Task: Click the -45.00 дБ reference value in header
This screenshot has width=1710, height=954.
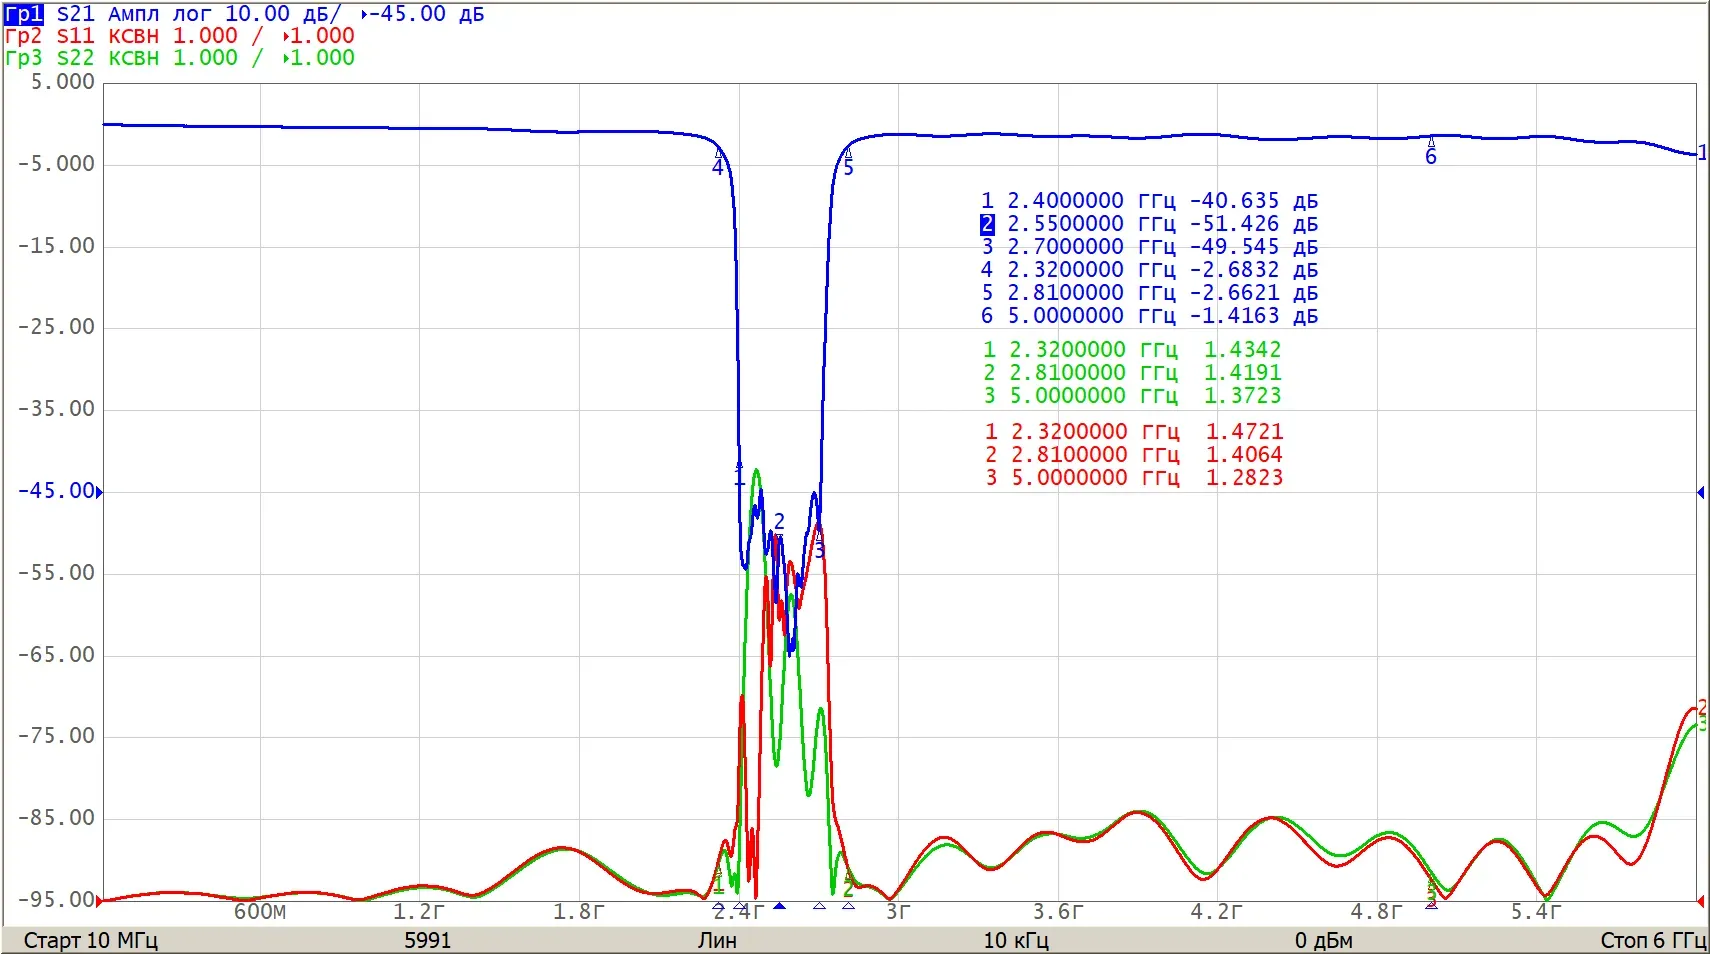Action: tap(427, 14)
